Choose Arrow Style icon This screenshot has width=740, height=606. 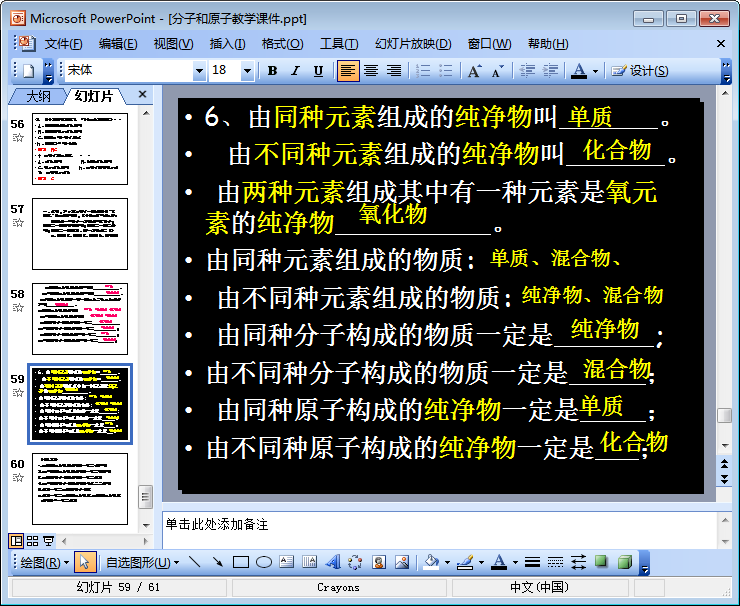[579, 562]
